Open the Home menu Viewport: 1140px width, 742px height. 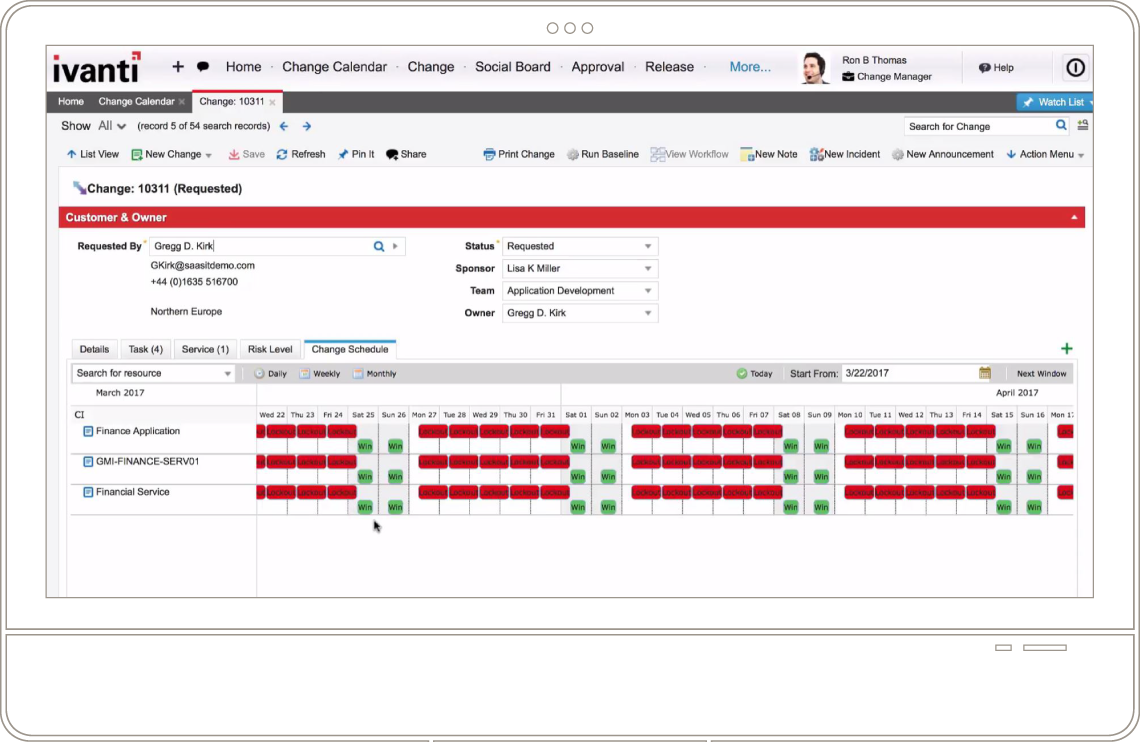[244, 67]
